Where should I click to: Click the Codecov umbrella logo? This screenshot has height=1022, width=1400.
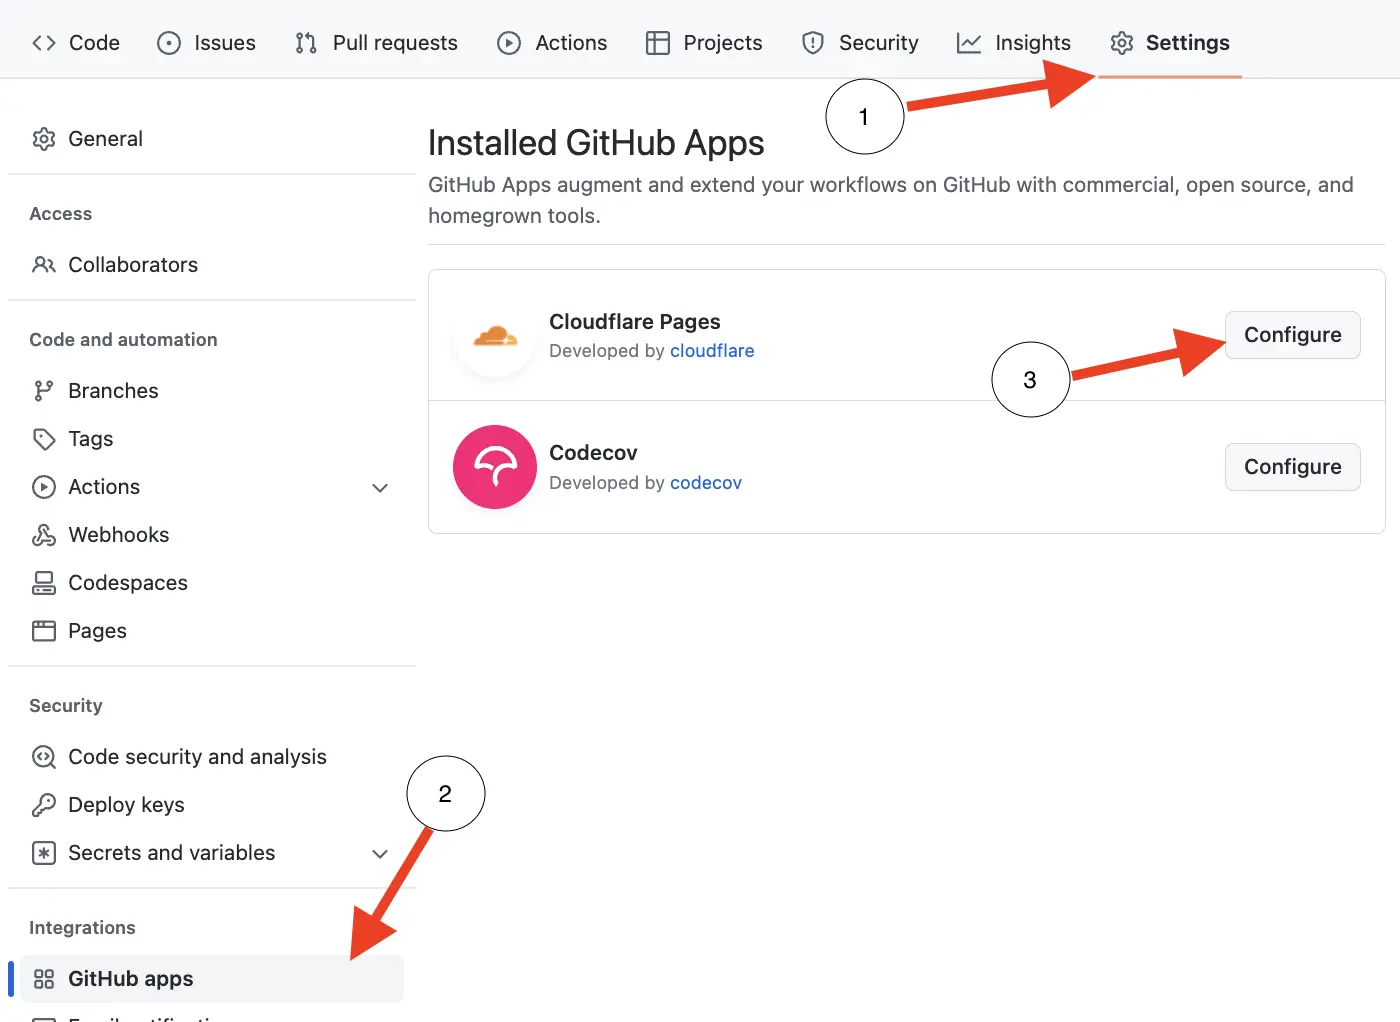pos(494,466)
